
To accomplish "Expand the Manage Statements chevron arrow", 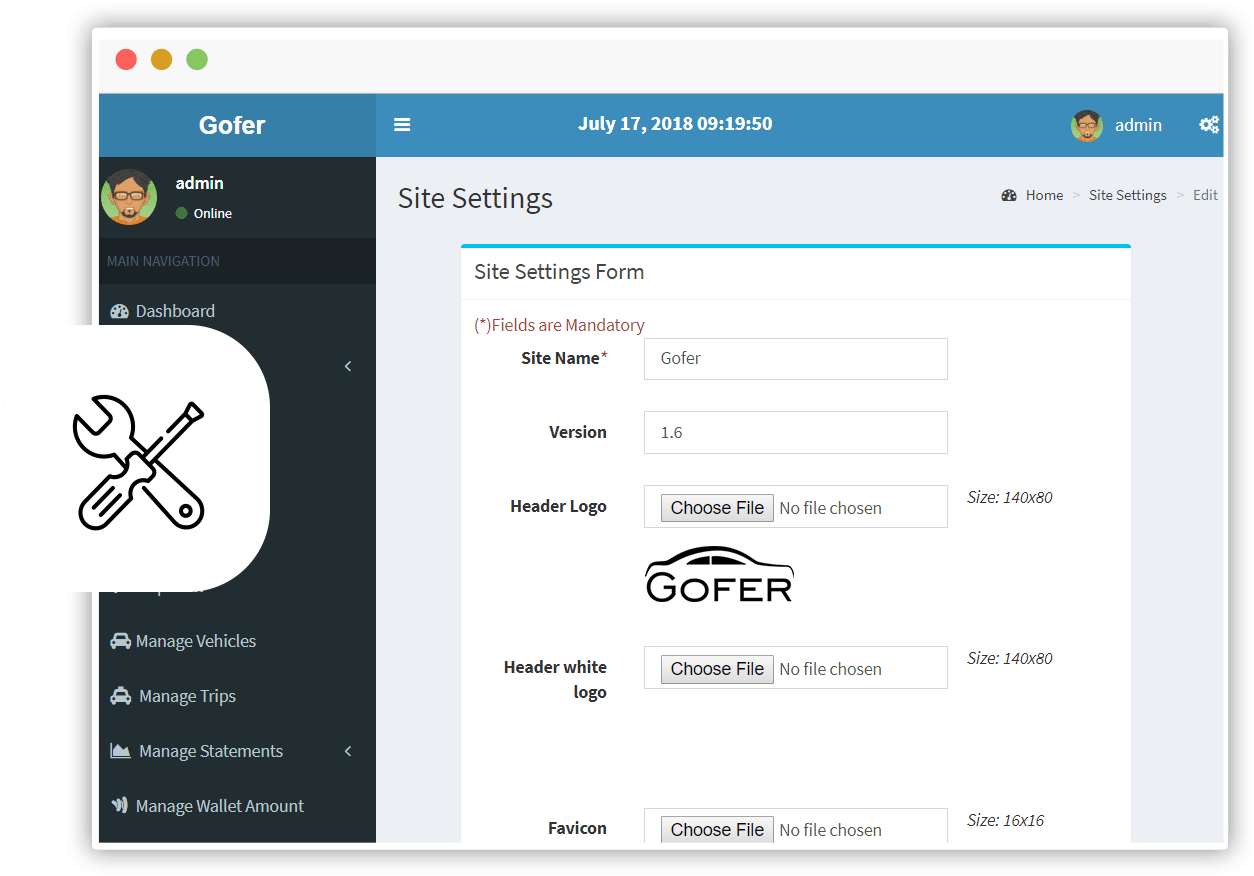I will pyautogui.click(x=348, y=751).
